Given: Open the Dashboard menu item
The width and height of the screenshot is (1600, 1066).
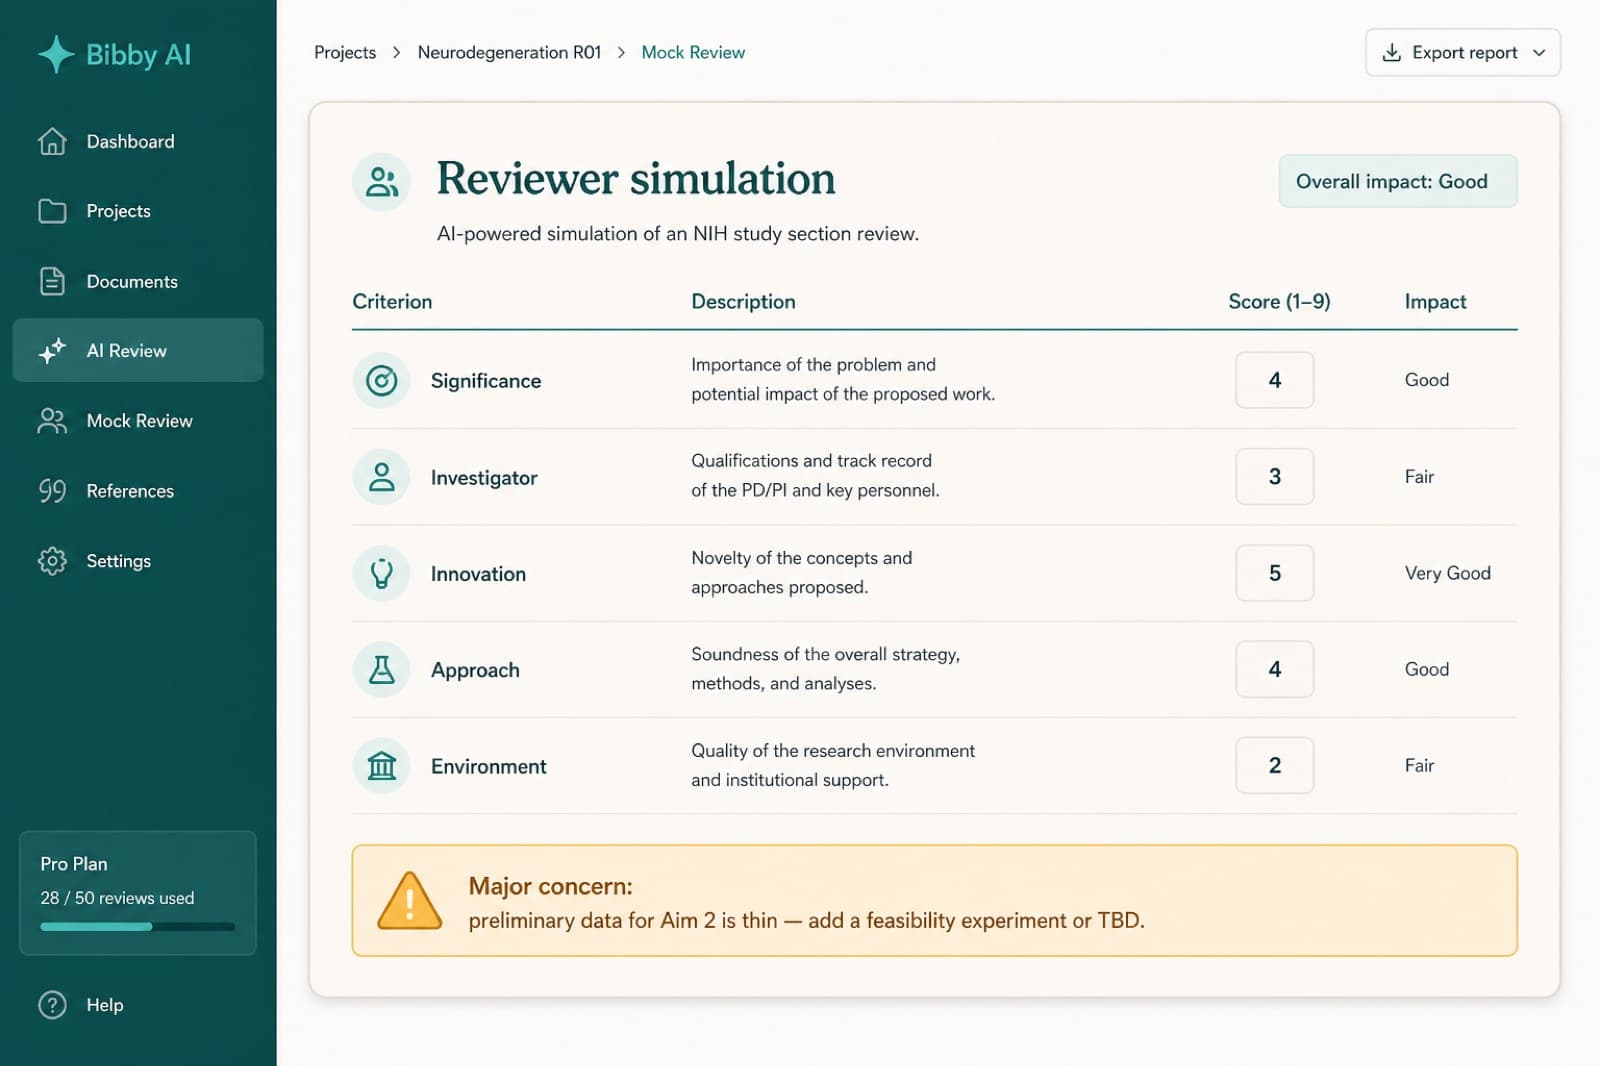Looking at the screenshot, I should point(138,141).
